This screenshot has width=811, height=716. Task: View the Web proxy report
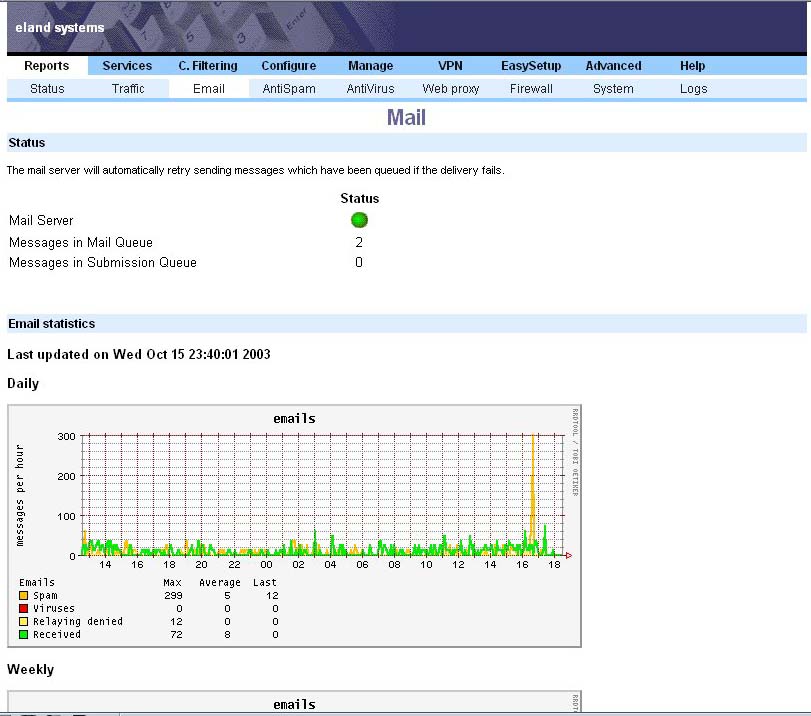[x=450, y=88]
